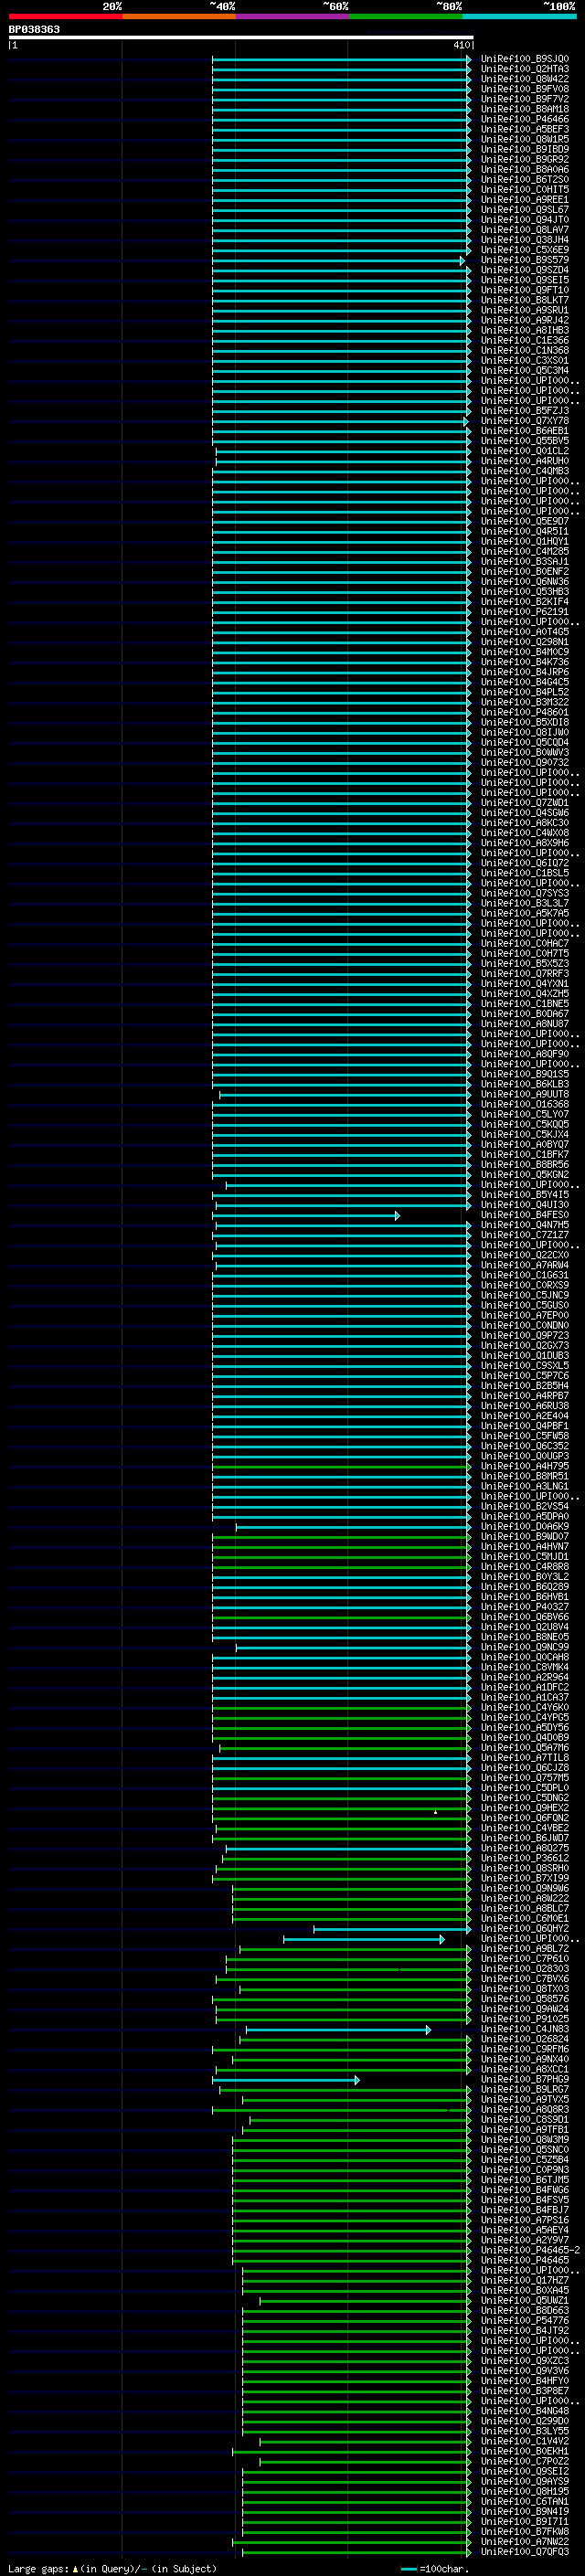Select hit label UniRef100_A7ARW4
This screenshot has width=585, height=2576.
(x=525, y=1265)
